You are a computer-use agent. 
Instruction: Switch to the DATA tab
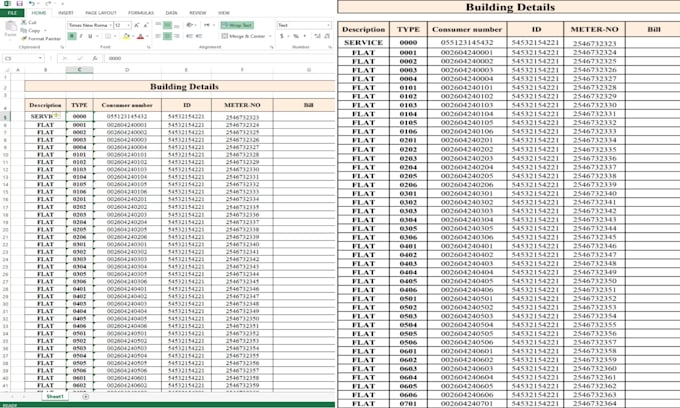tap(171, 13)
